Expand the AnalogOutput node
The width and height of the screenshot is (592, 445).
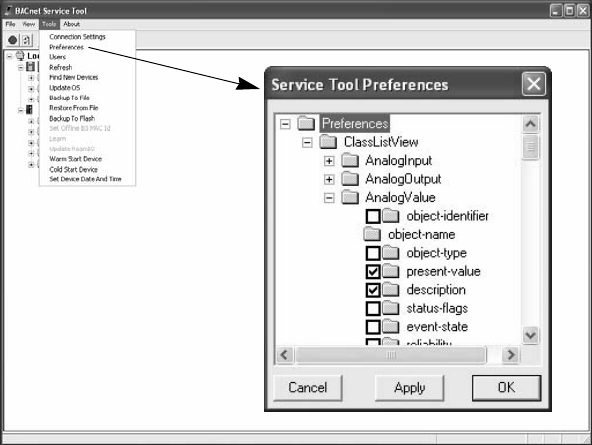tap(329, 179)
